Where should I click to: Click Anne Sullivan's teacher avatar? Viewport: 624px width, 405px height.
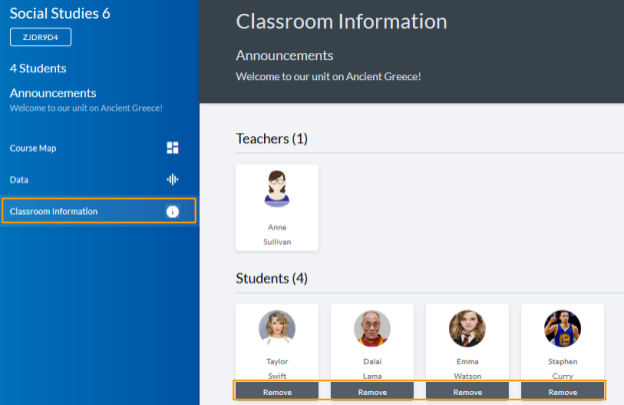tap(277, 189)
